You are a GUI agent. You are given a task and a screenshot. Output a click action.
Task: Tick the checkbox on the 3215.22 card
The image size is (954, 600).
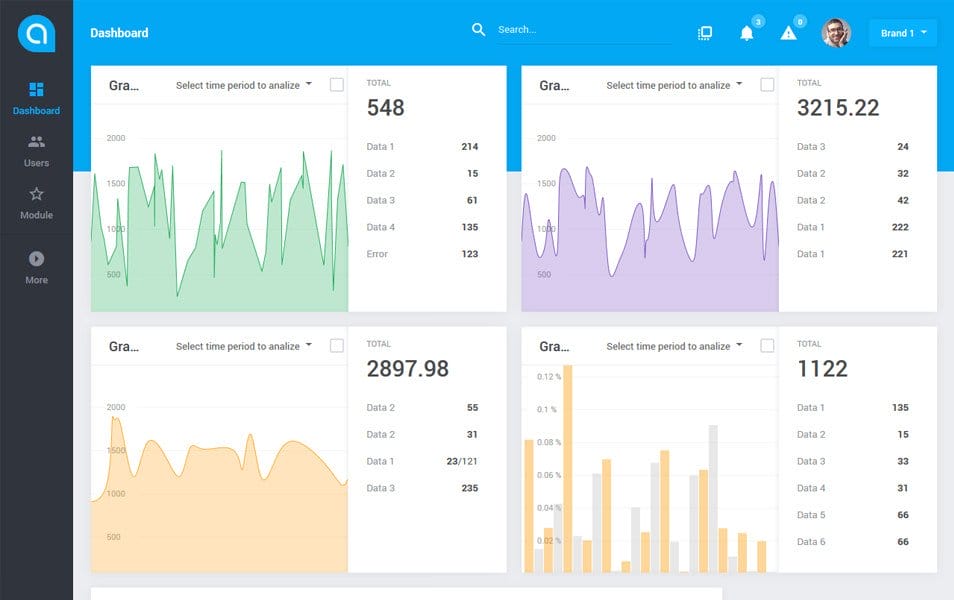coord(767,85)
